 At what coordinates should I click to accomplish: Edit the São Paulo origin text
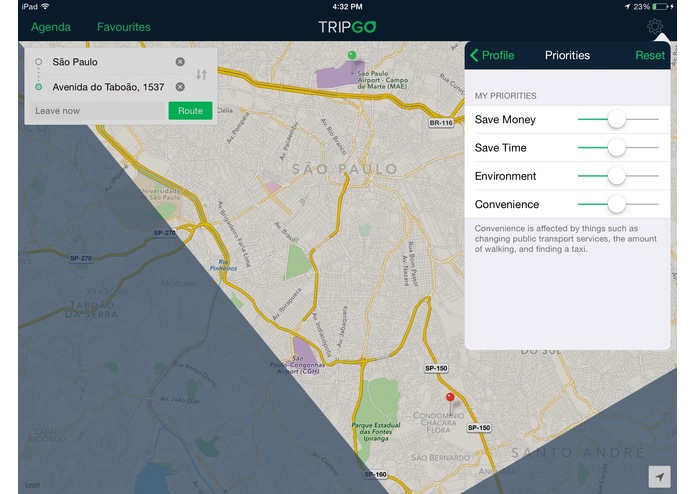click(75, 62)
